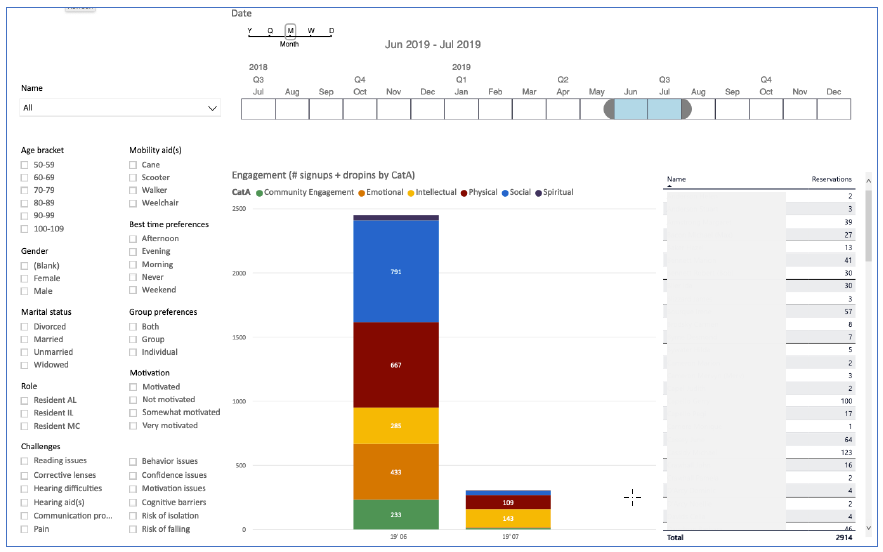Image resolution: width=883 pixels, height=552 pixels.
Task: Click the right handle of timeline selection
Action: click(x=686, y=109)
